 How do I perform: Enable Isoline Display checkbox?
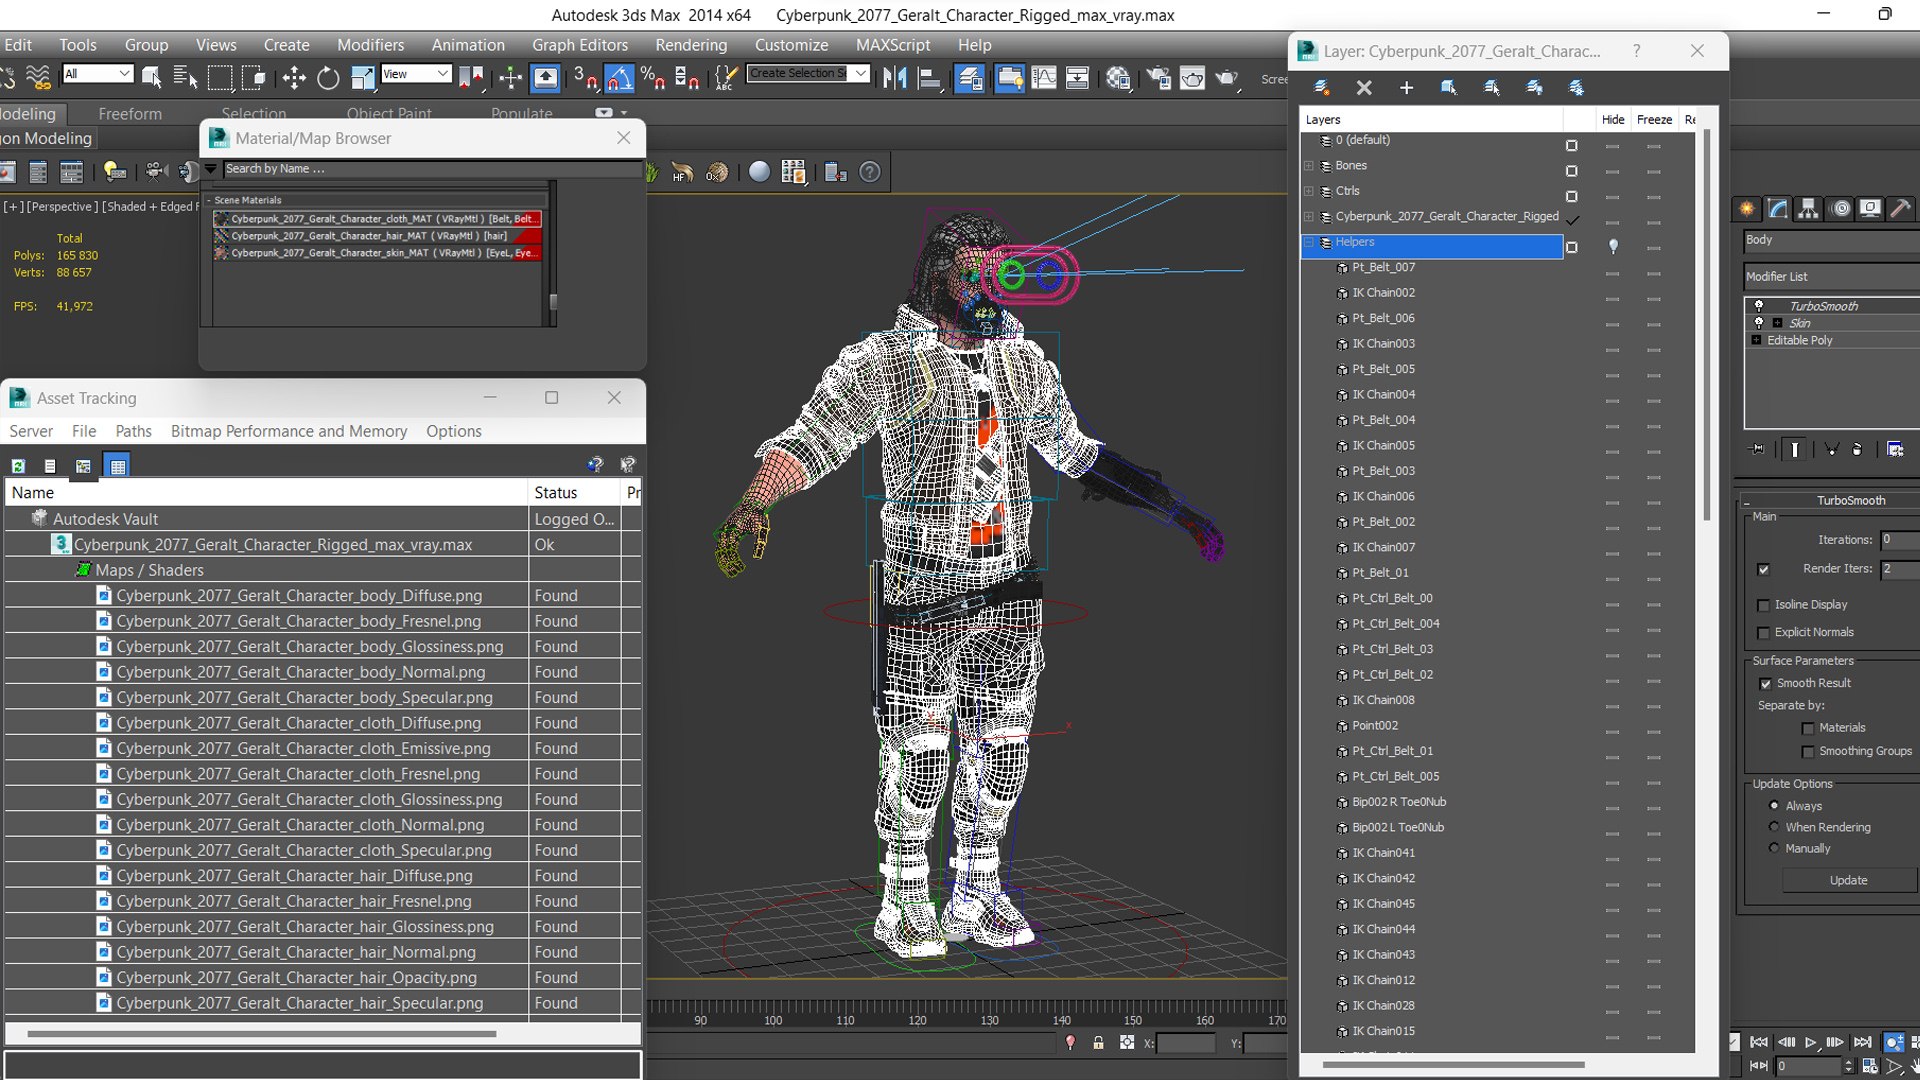tap(1763, 605)
